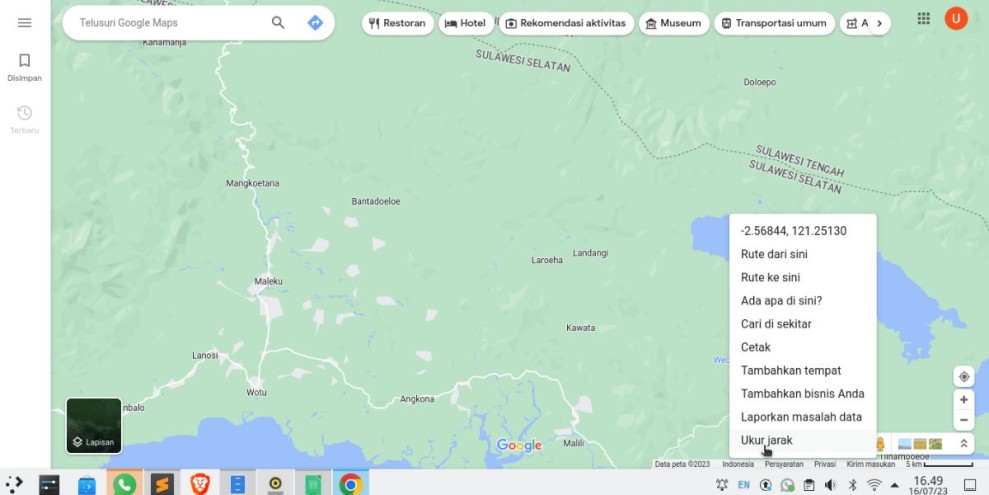Open the Google Maps hamburger menu

25,23
